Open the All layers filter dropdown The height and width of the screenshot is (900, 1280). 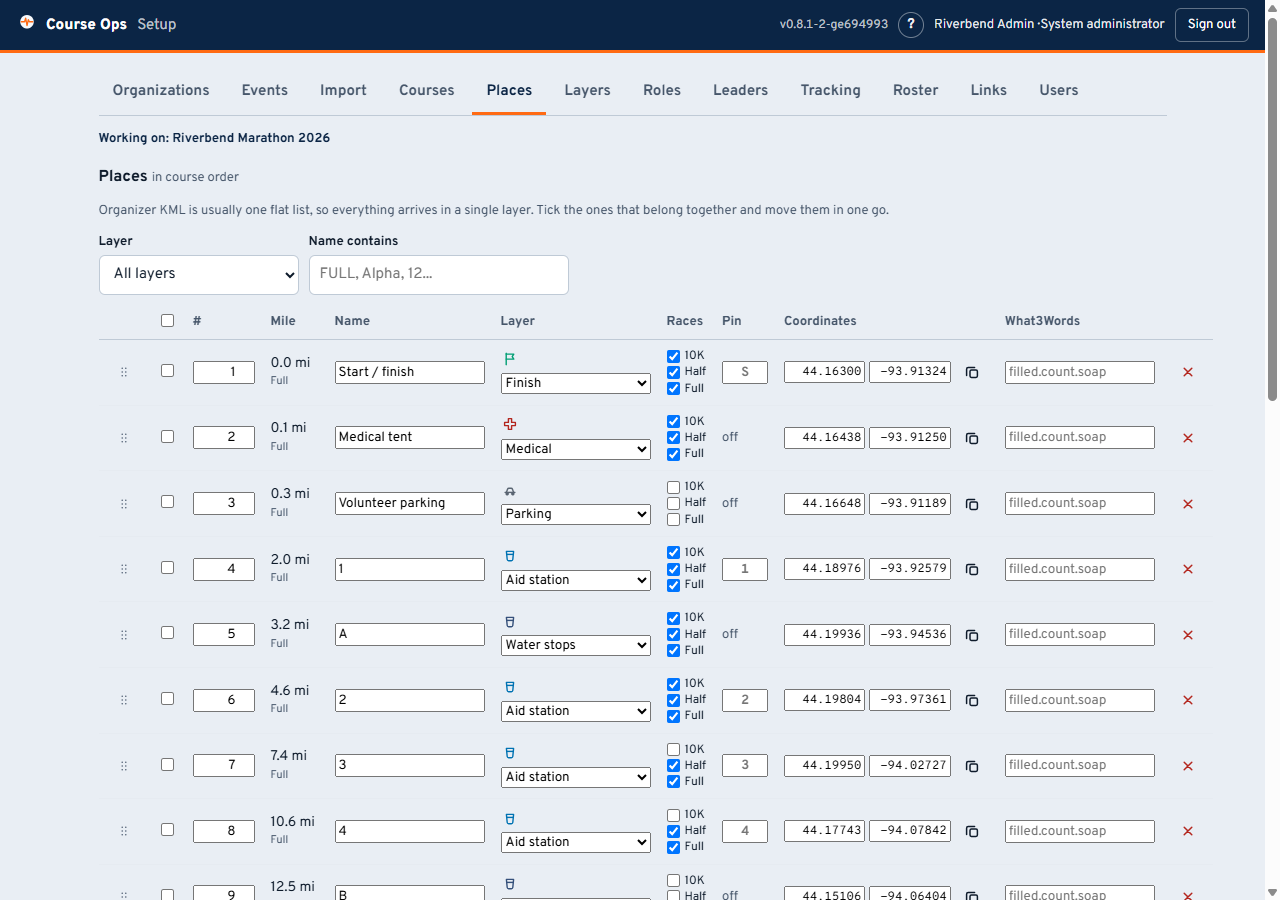199,274
